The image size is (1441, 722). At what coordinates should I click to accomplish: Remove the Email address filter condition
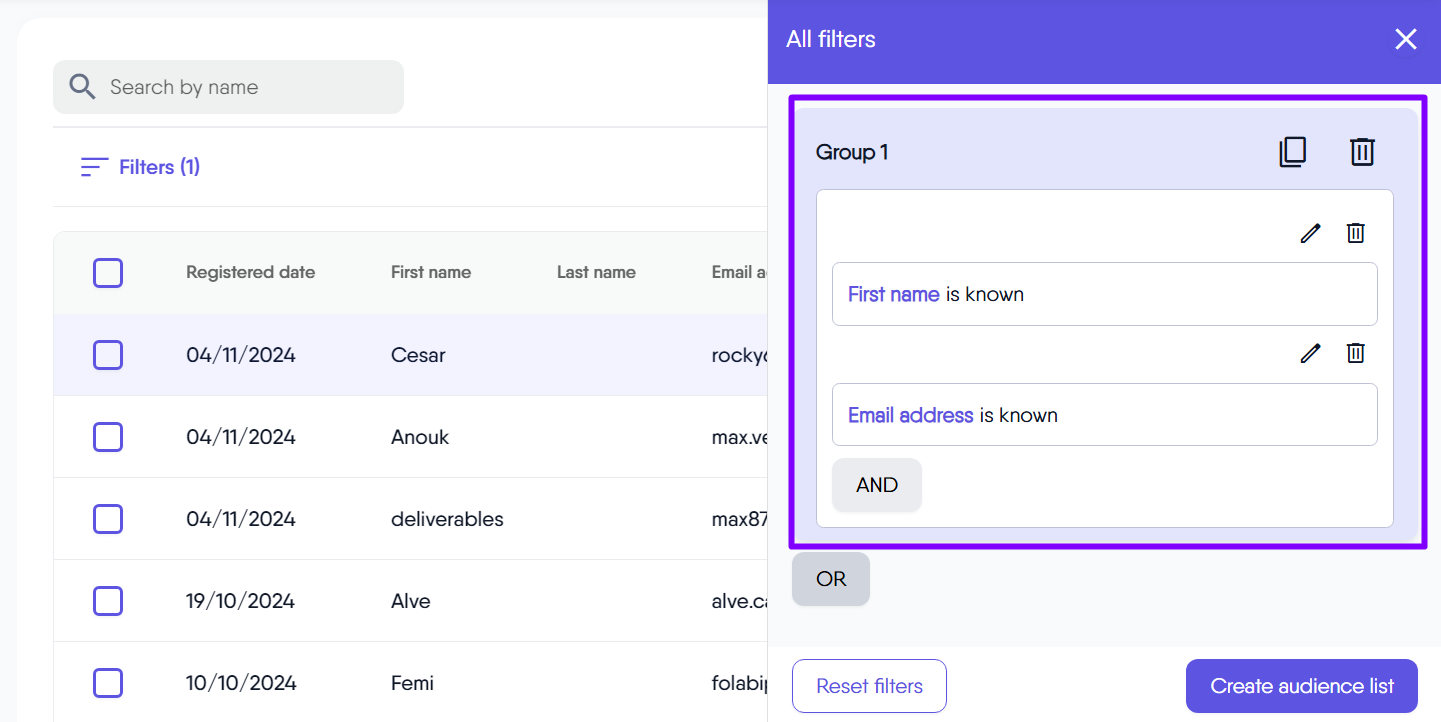[x=1355, y=353]
